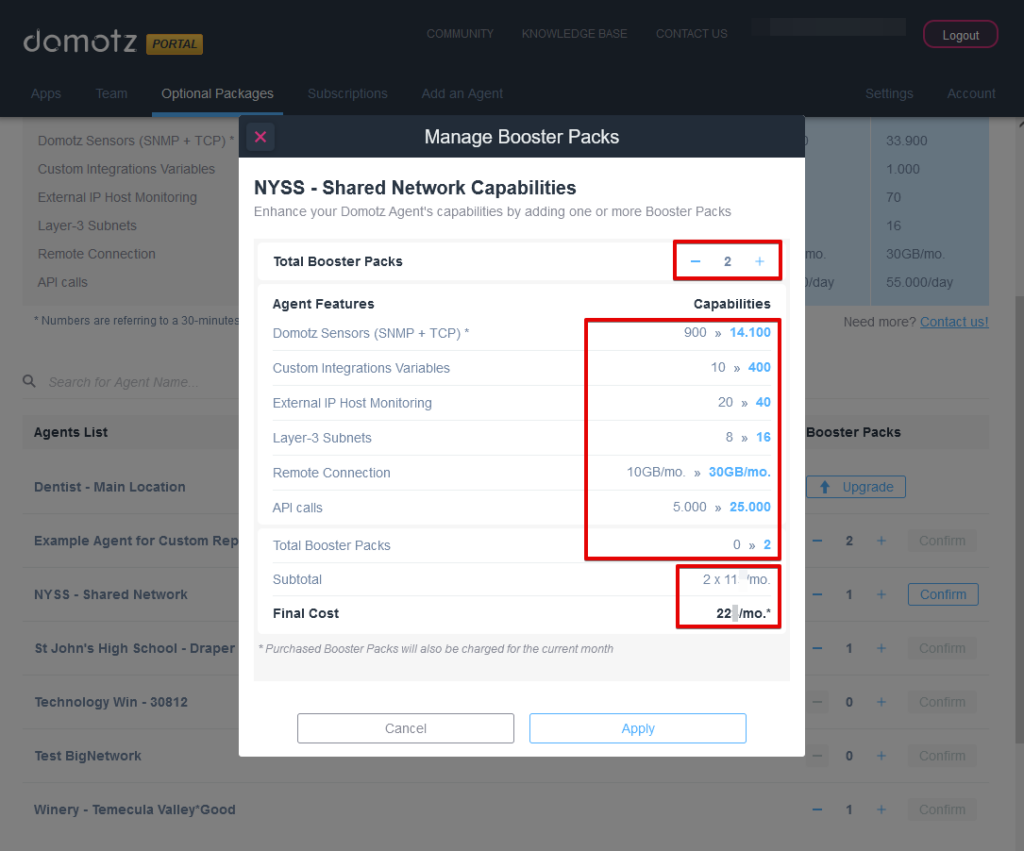Click the Apply button

point(637,728)
